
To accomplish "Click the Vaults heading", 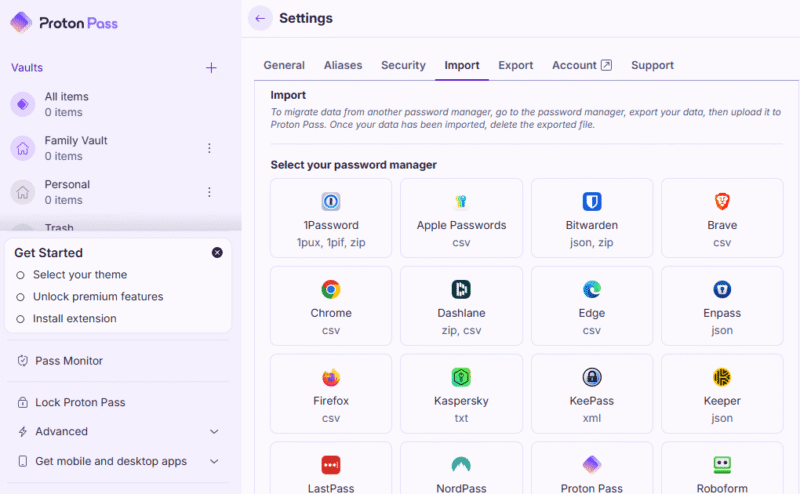I will coord(27,67).
